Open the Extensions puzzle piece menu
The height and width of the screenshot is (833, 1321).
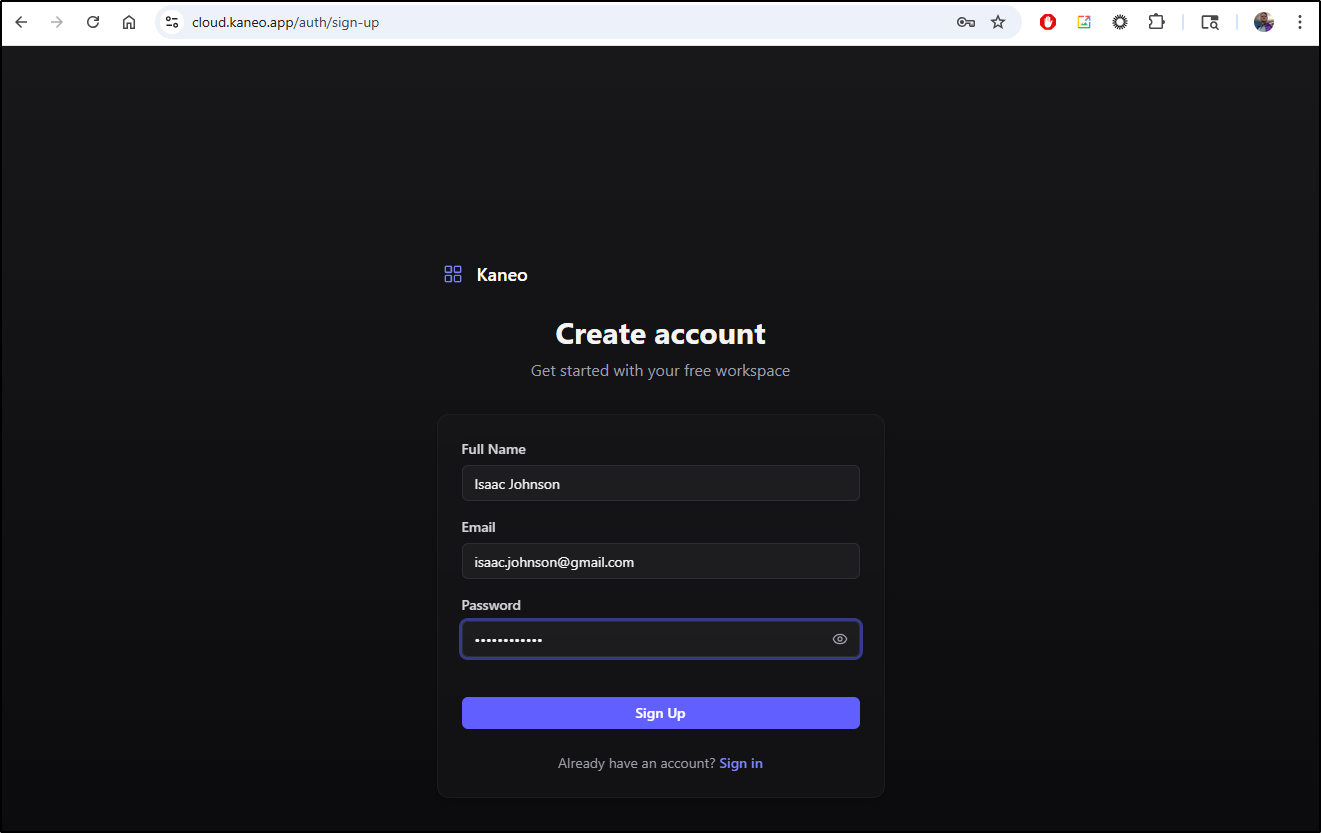[1156, 22]
